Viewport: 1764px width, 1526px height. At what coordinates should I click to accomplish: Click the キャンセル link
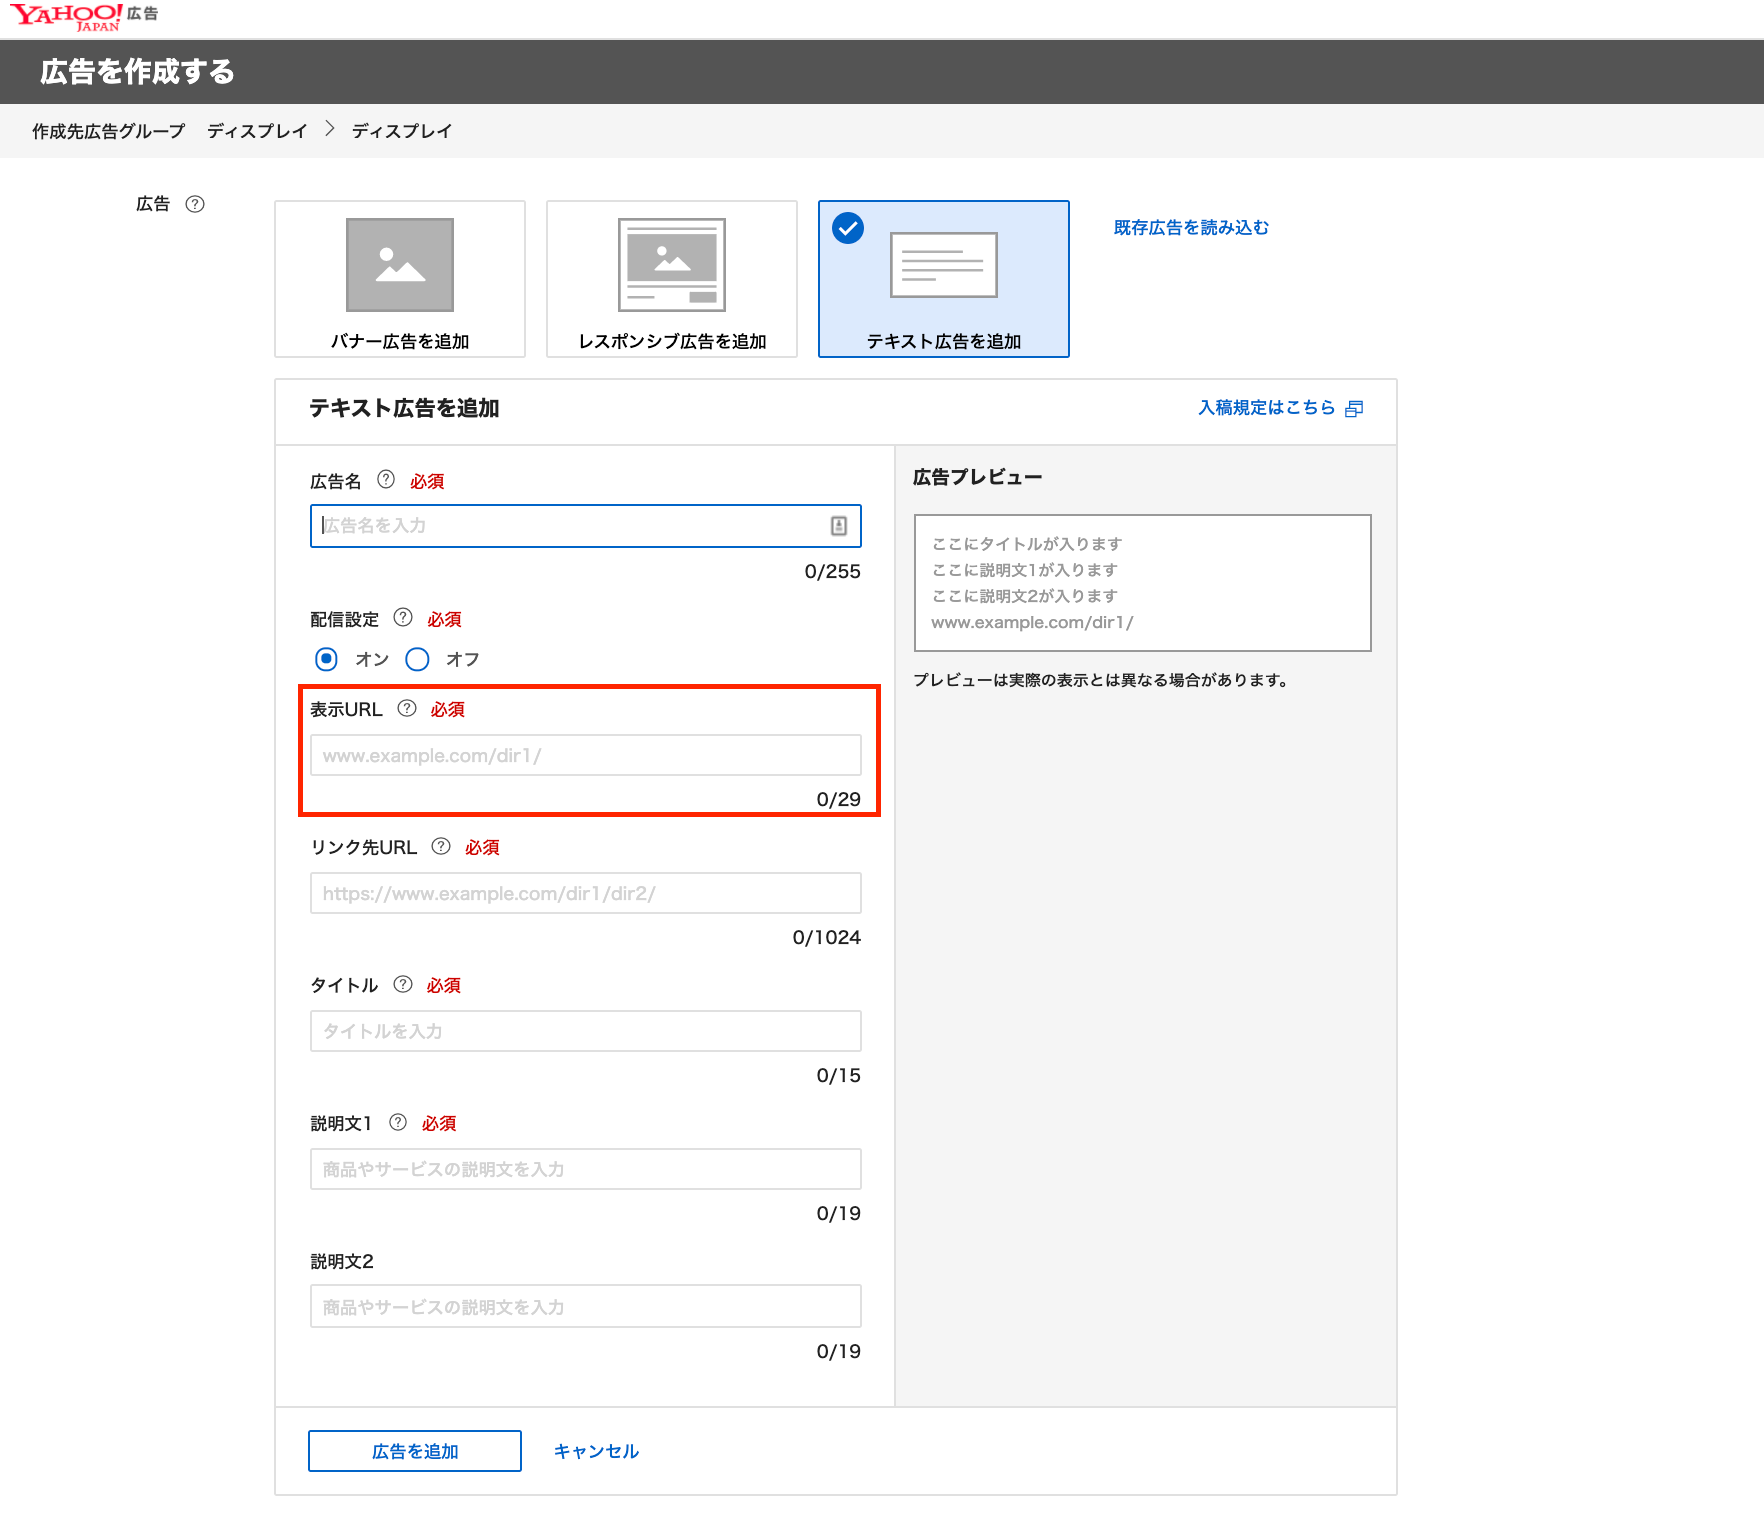click(596, 1451)
